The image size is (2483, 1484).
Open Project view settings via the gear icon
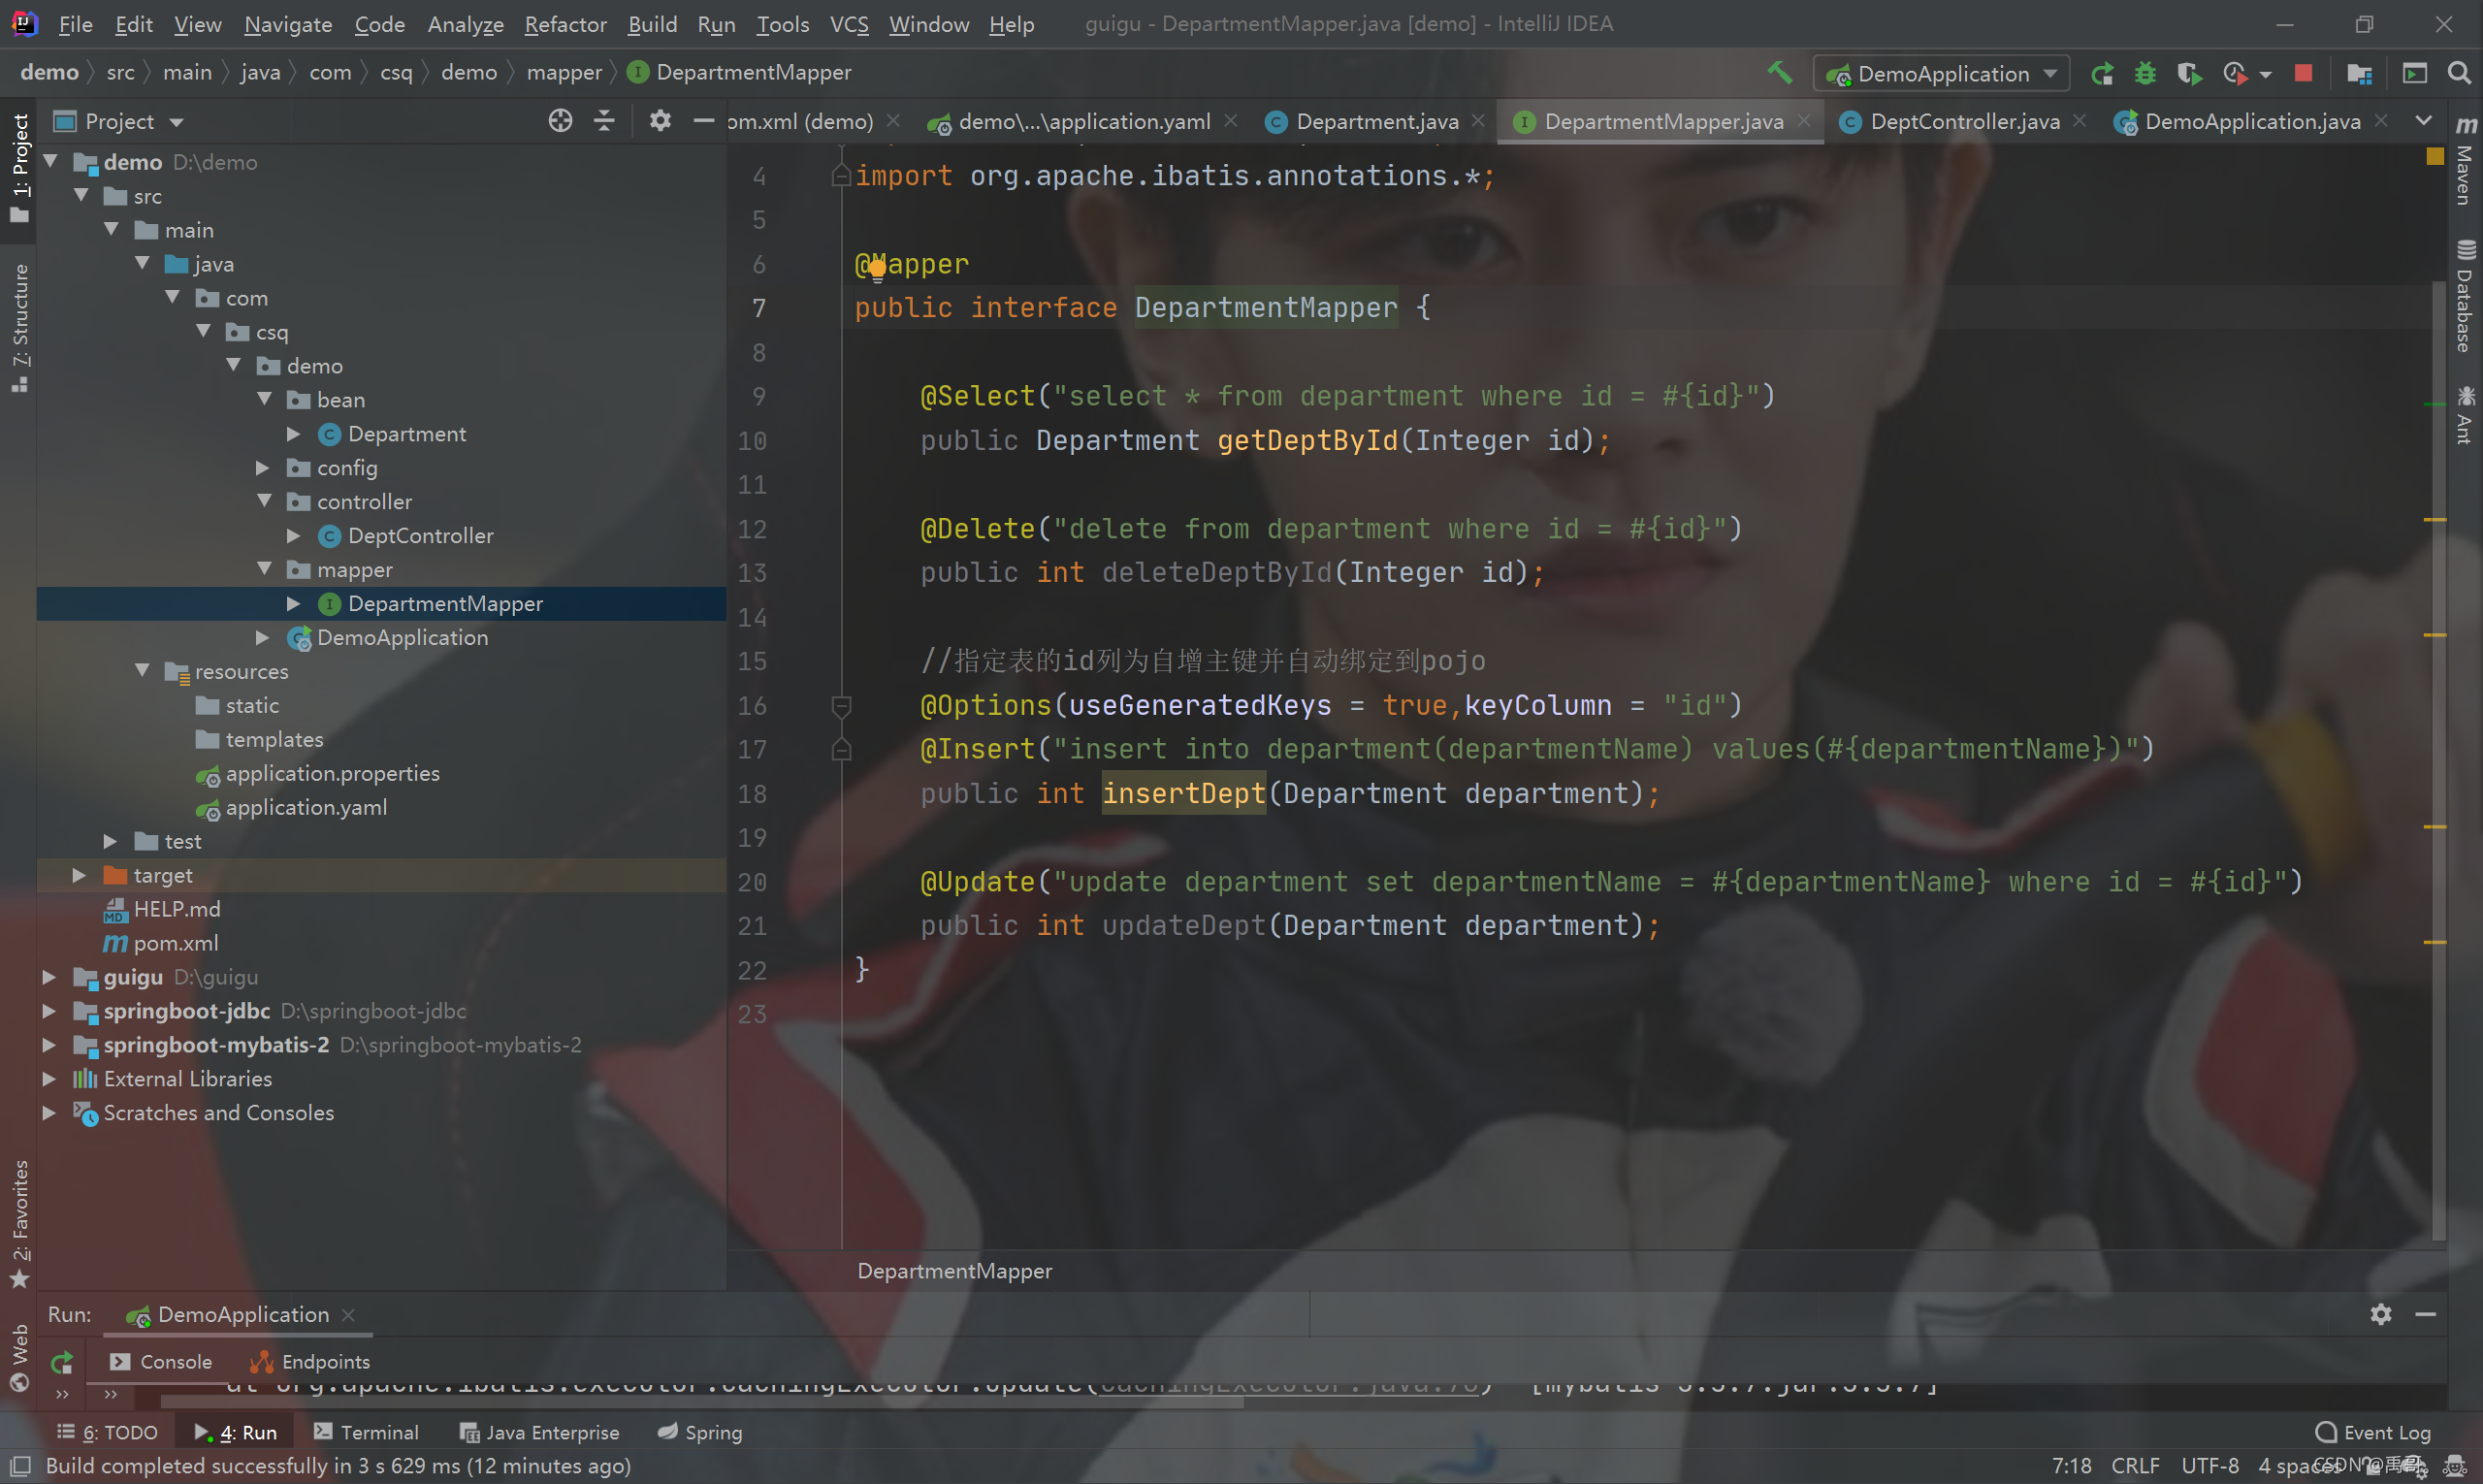tap(660, 120)
